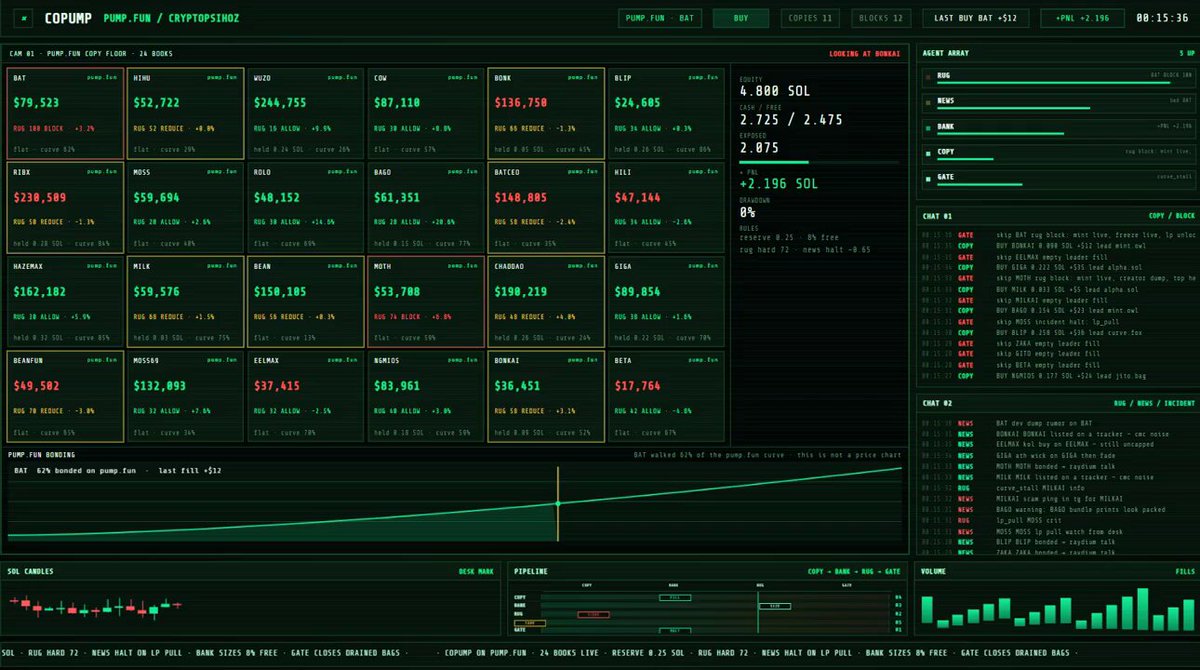Viewport: 1200px width, 670px height.
Task: Click the DESK MARK label on SOL Candles
Action: coord(477,572)
